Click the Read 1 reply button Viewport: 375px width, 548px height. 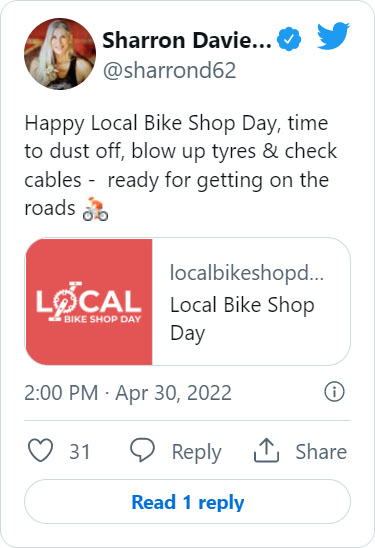[x=187, y=502]
